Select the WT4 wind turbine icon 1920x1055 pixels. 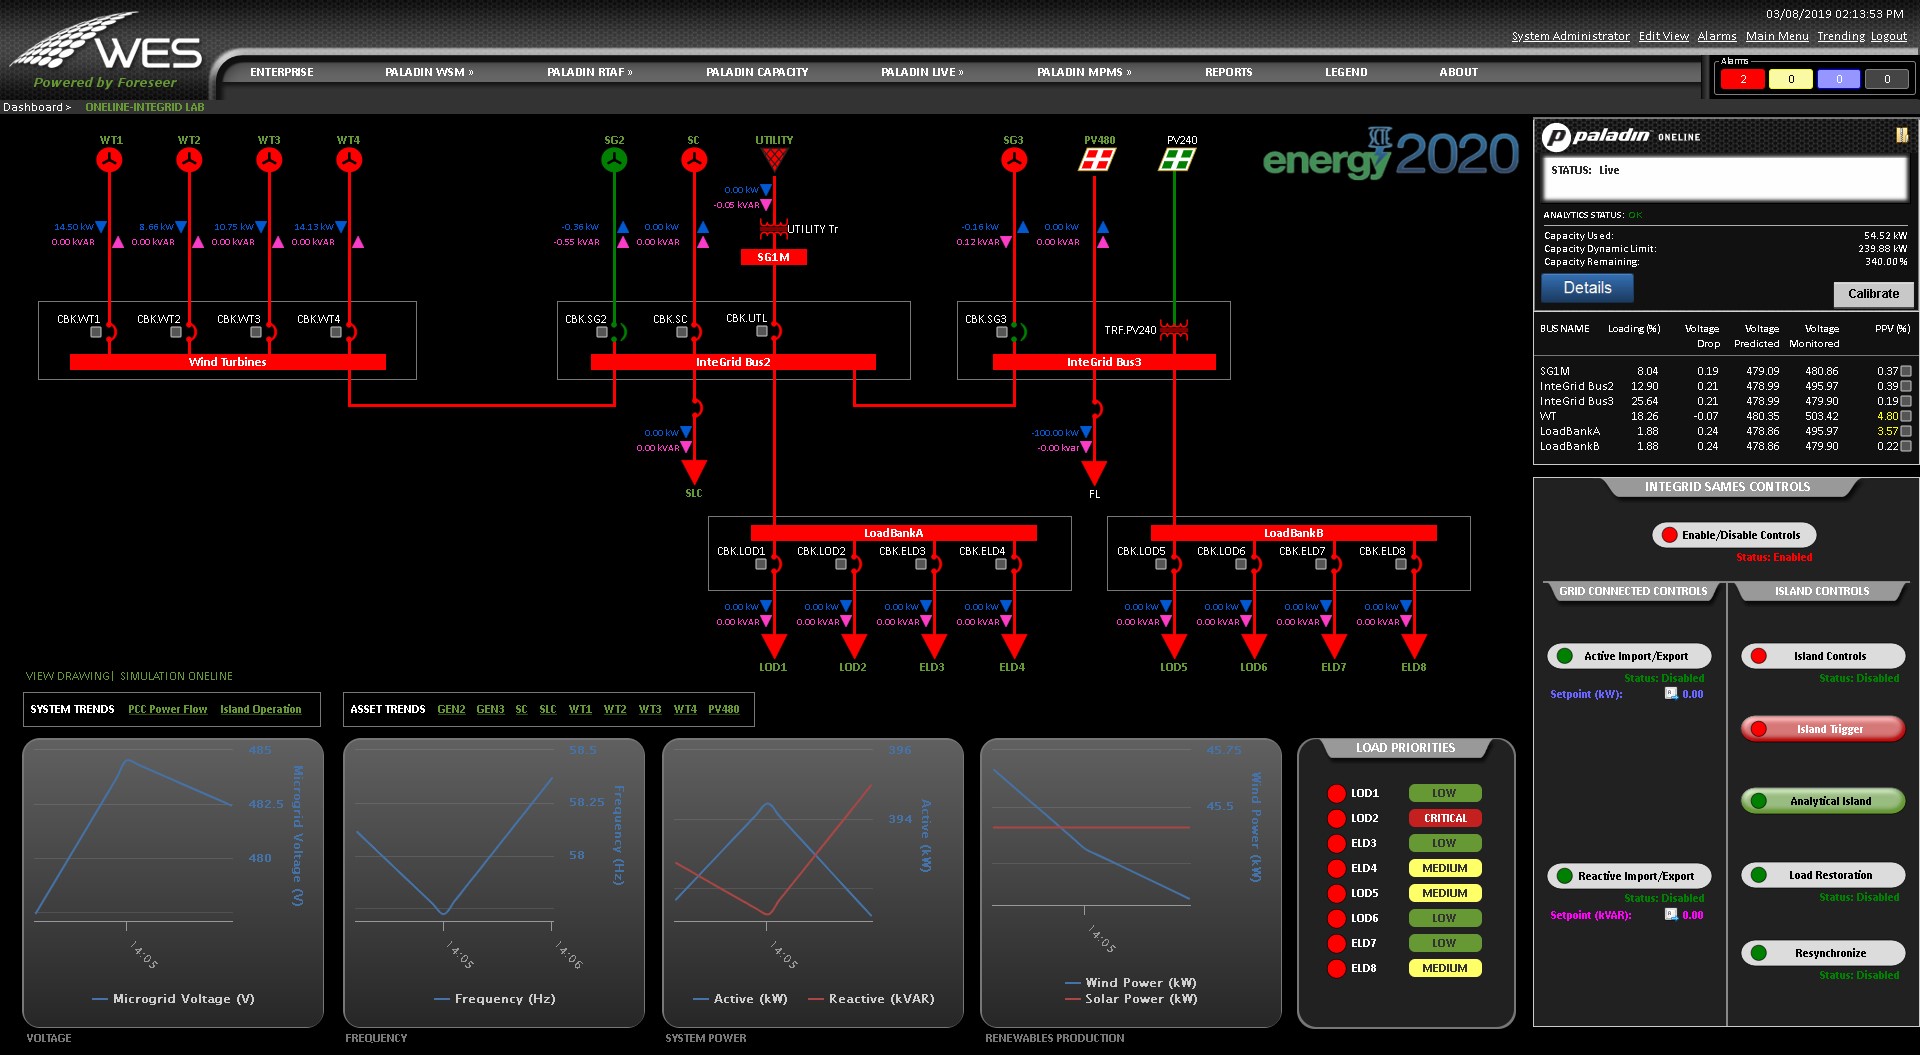[x=349, y=160]
